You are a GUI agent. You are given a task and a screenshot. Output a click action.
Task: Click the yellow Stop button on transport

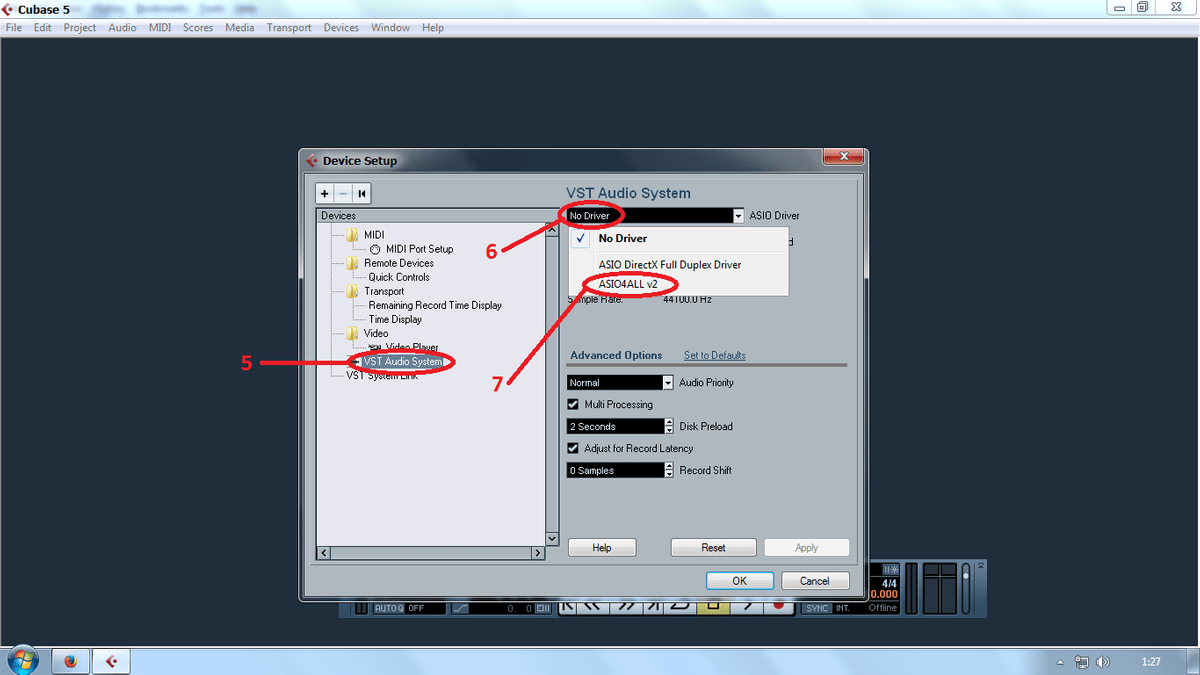coord(712,606)
